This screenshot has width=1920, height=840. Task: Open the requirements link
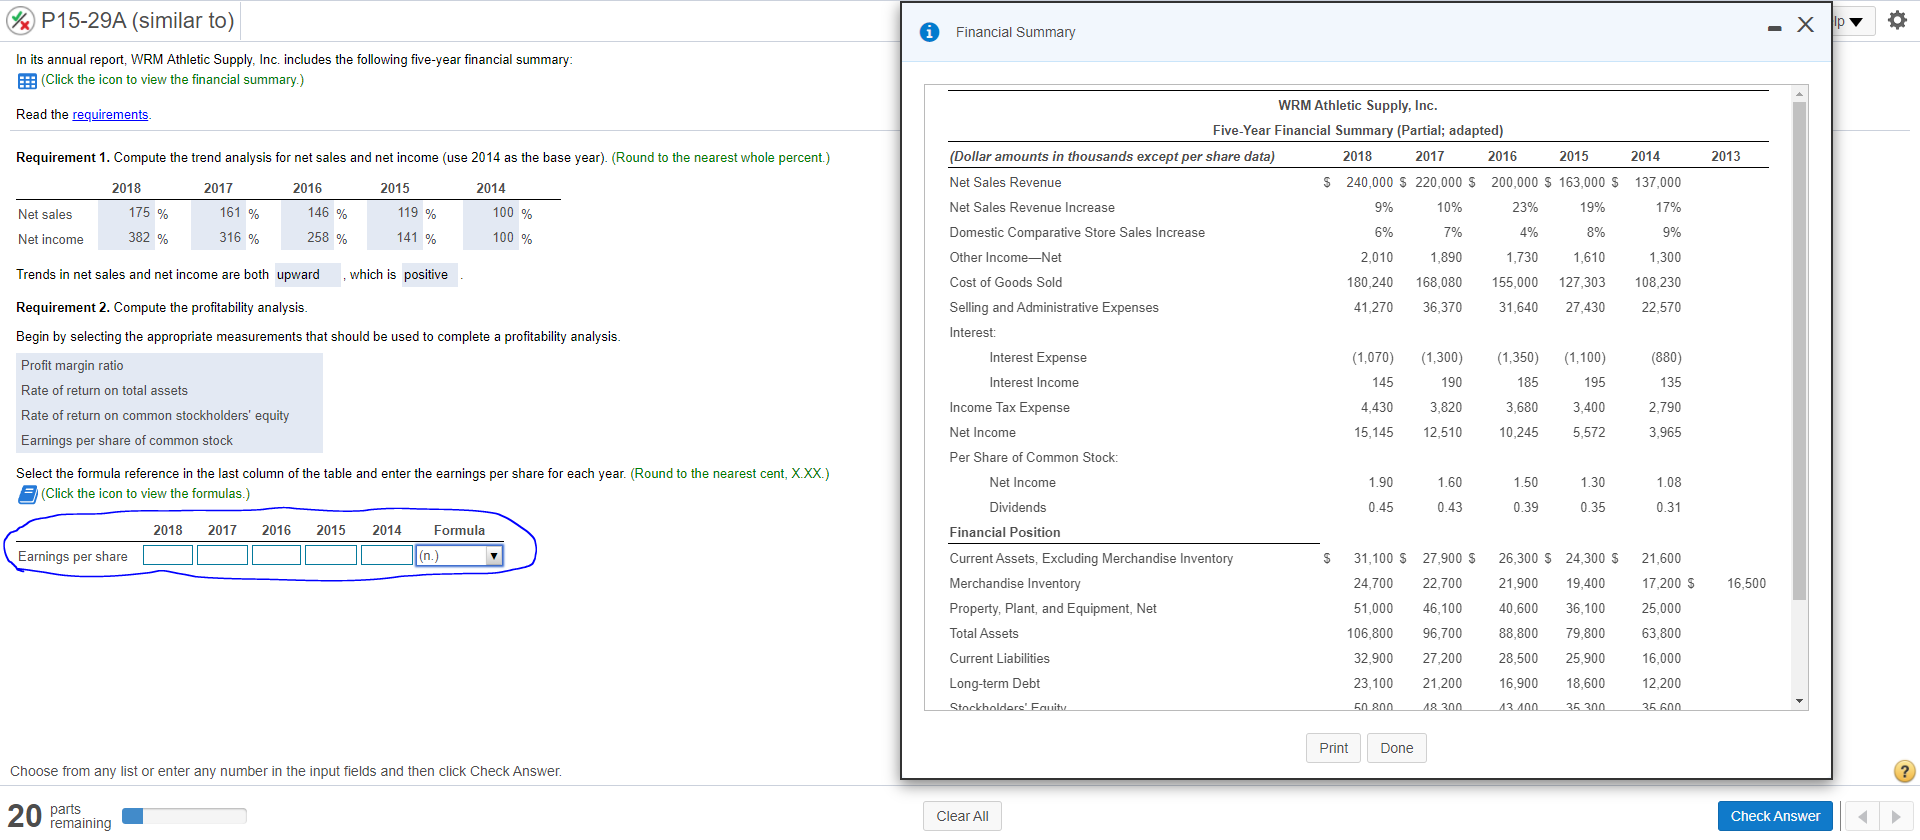pos(110,115)
